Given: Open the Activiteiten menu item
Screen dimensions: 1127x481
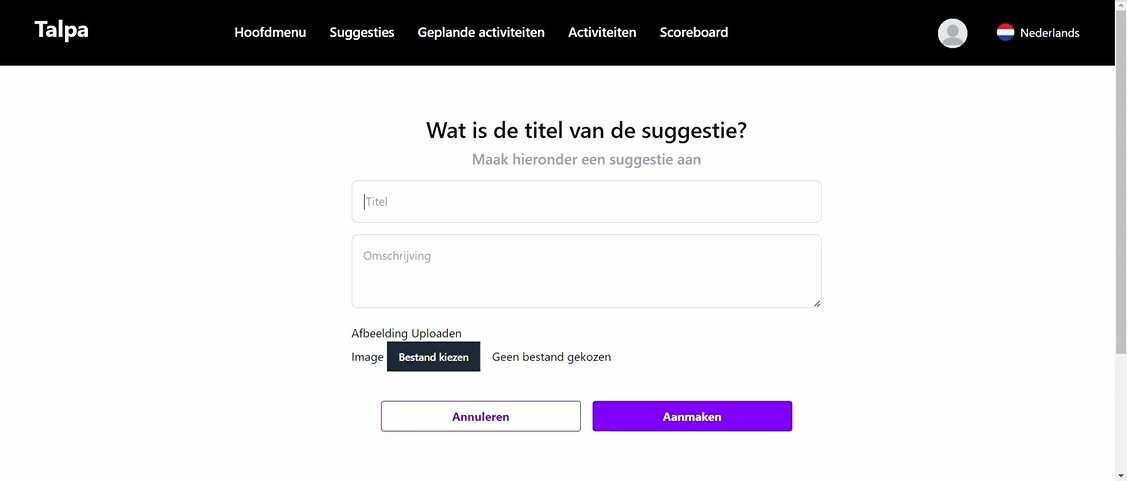Looking at the screenshot, I should click(x=602, y=33).
